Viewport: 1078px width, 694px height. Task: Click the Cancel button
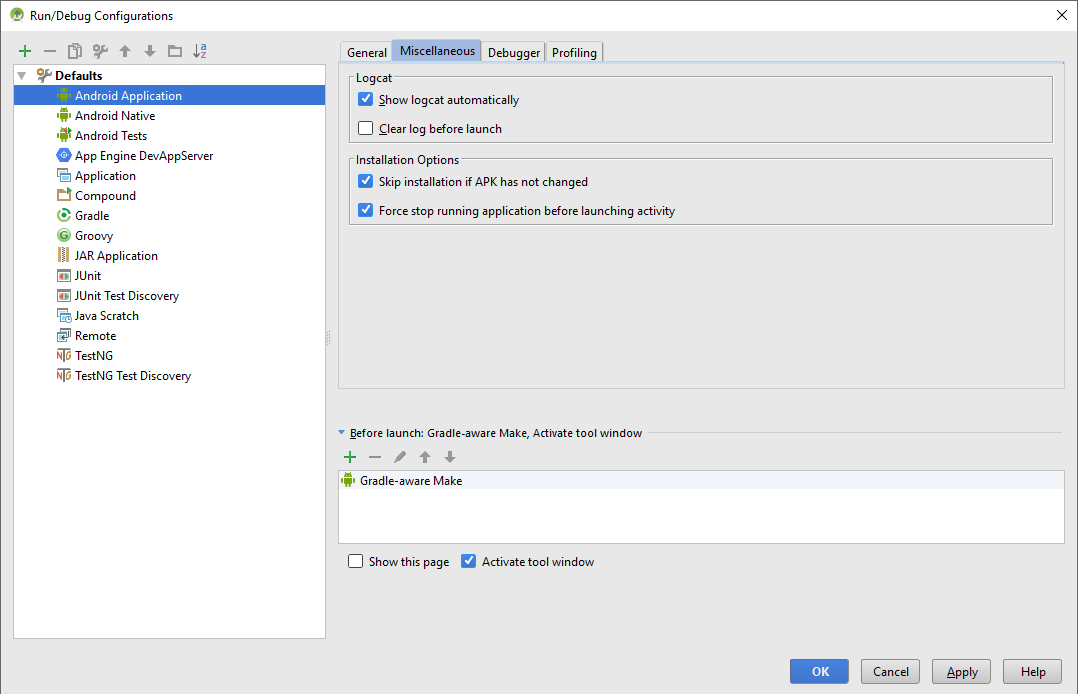click(890, 671)
